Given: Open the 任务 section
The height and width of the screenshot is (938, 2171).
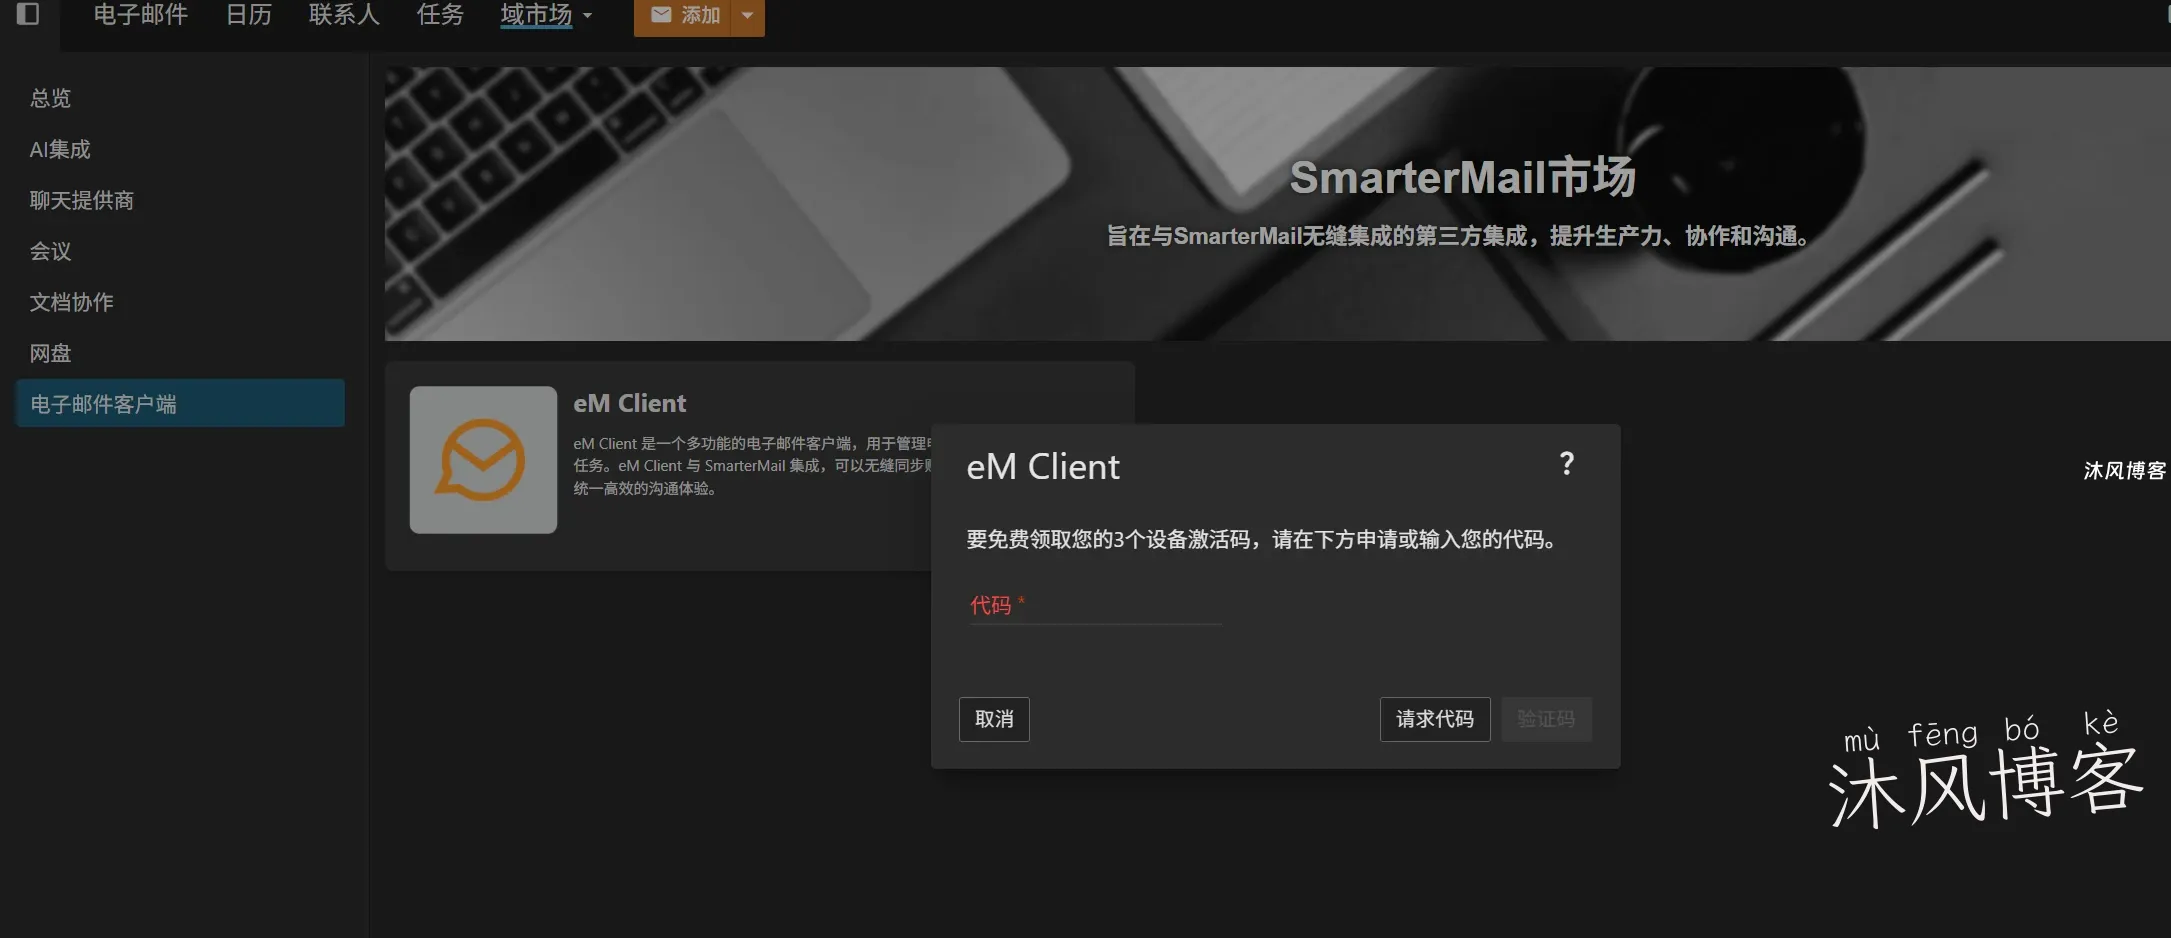Looking at the screenshot, I should 440,15.
